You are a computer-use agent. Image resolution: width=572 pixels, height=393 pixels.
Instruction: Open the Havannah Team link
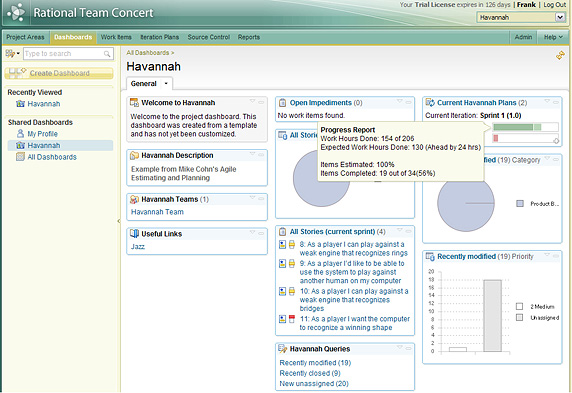pyautogui.click(x=157, y=212)
